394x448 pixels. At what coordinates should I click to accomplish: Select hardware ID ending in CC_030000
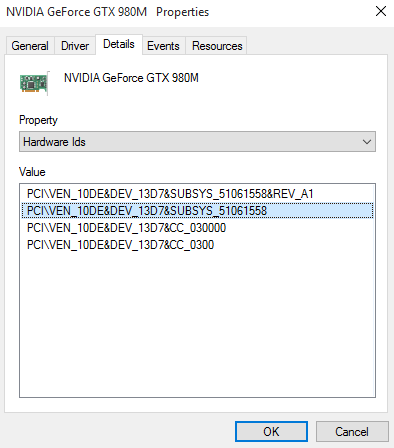(197, 228)
